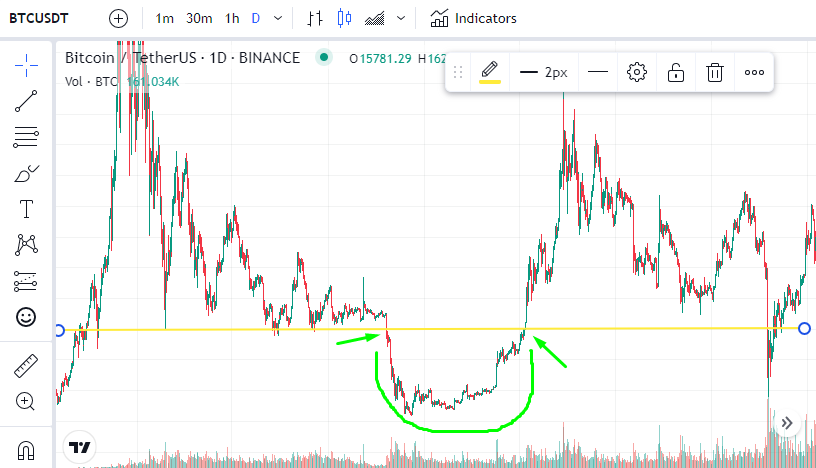Select the D daily timeframe
The width and height of the screenshot is (816, 468).
point(256,19)
